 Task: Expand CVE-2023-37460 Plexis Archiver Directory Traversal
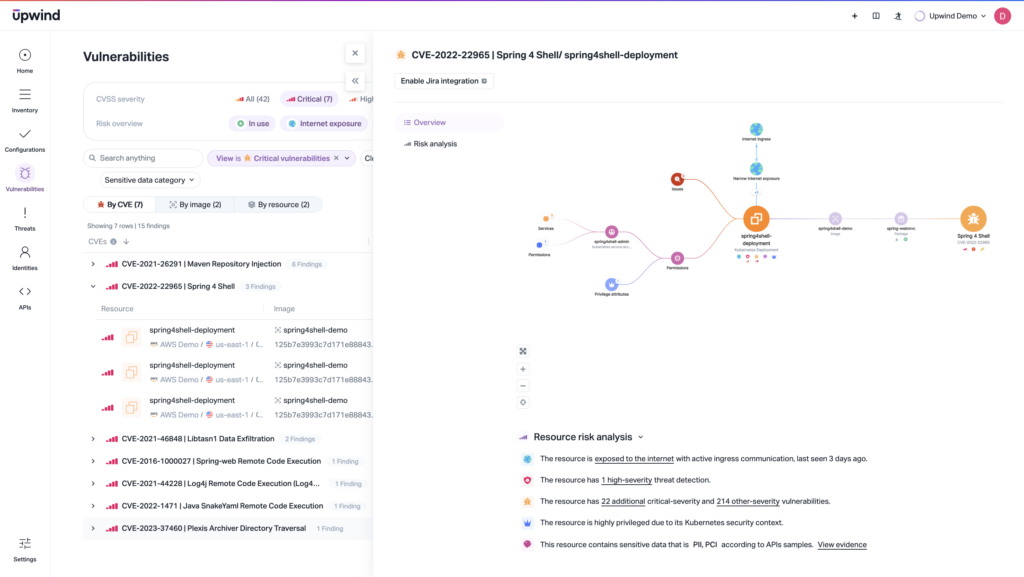tap(93, 529)
